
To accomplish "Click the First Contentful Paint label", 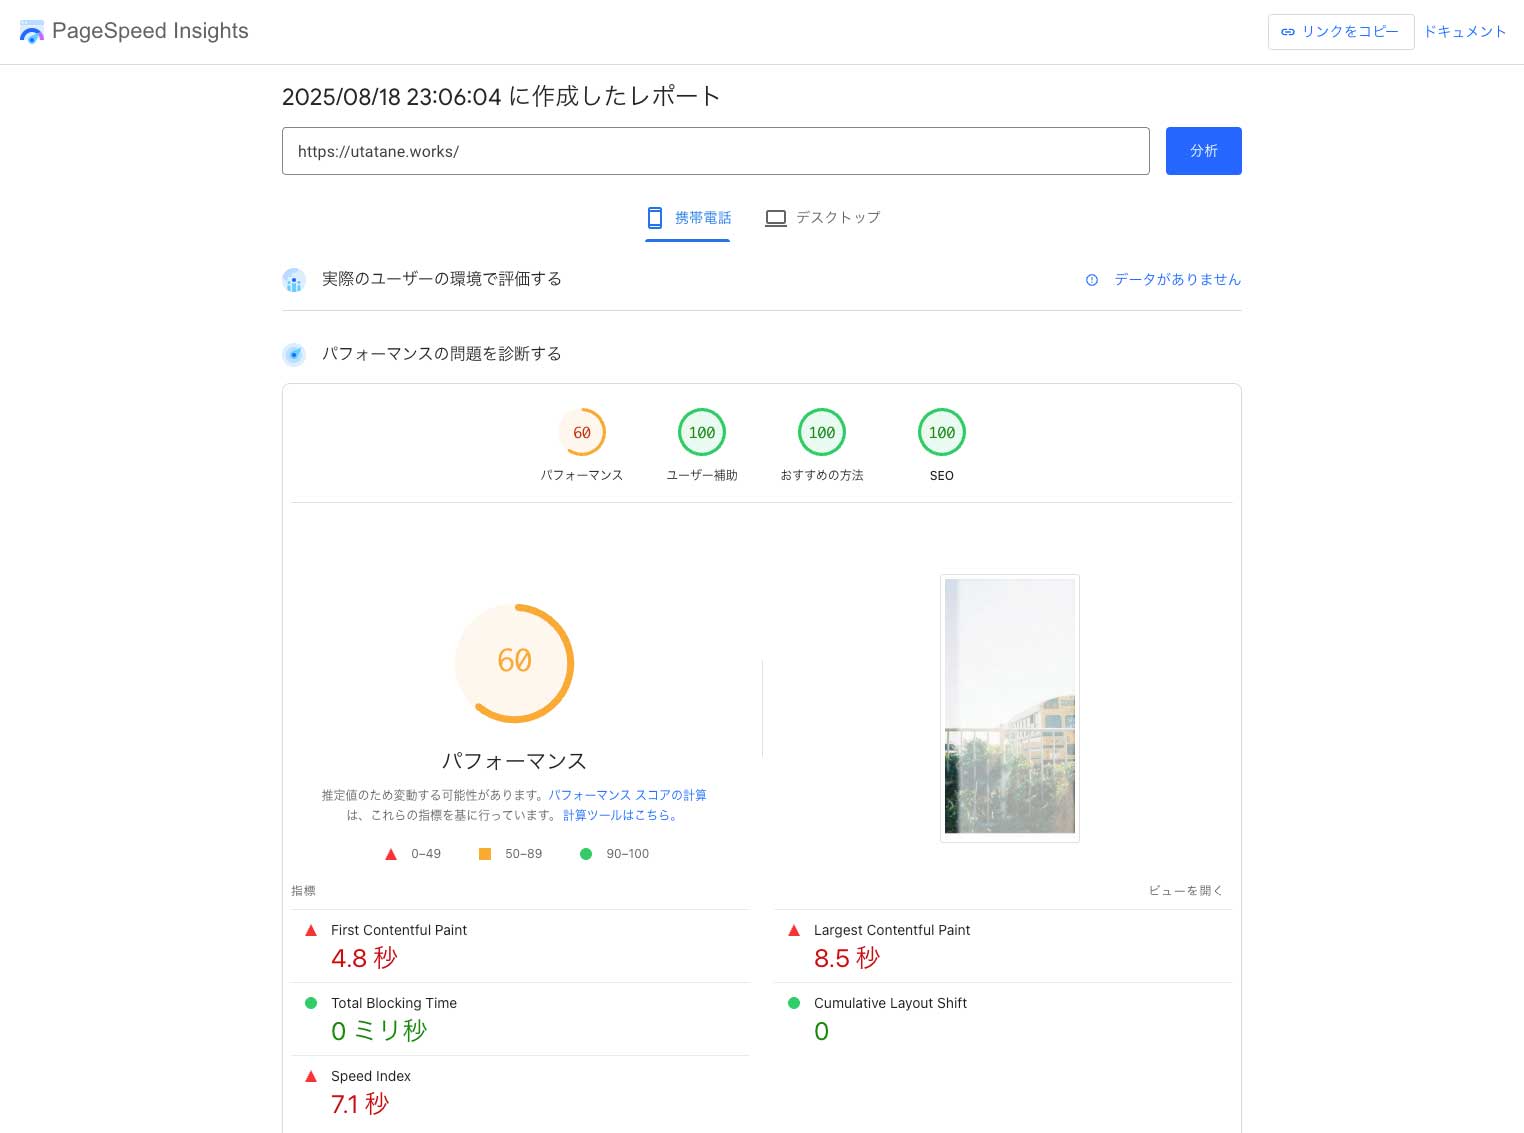I will pos(399,930).
